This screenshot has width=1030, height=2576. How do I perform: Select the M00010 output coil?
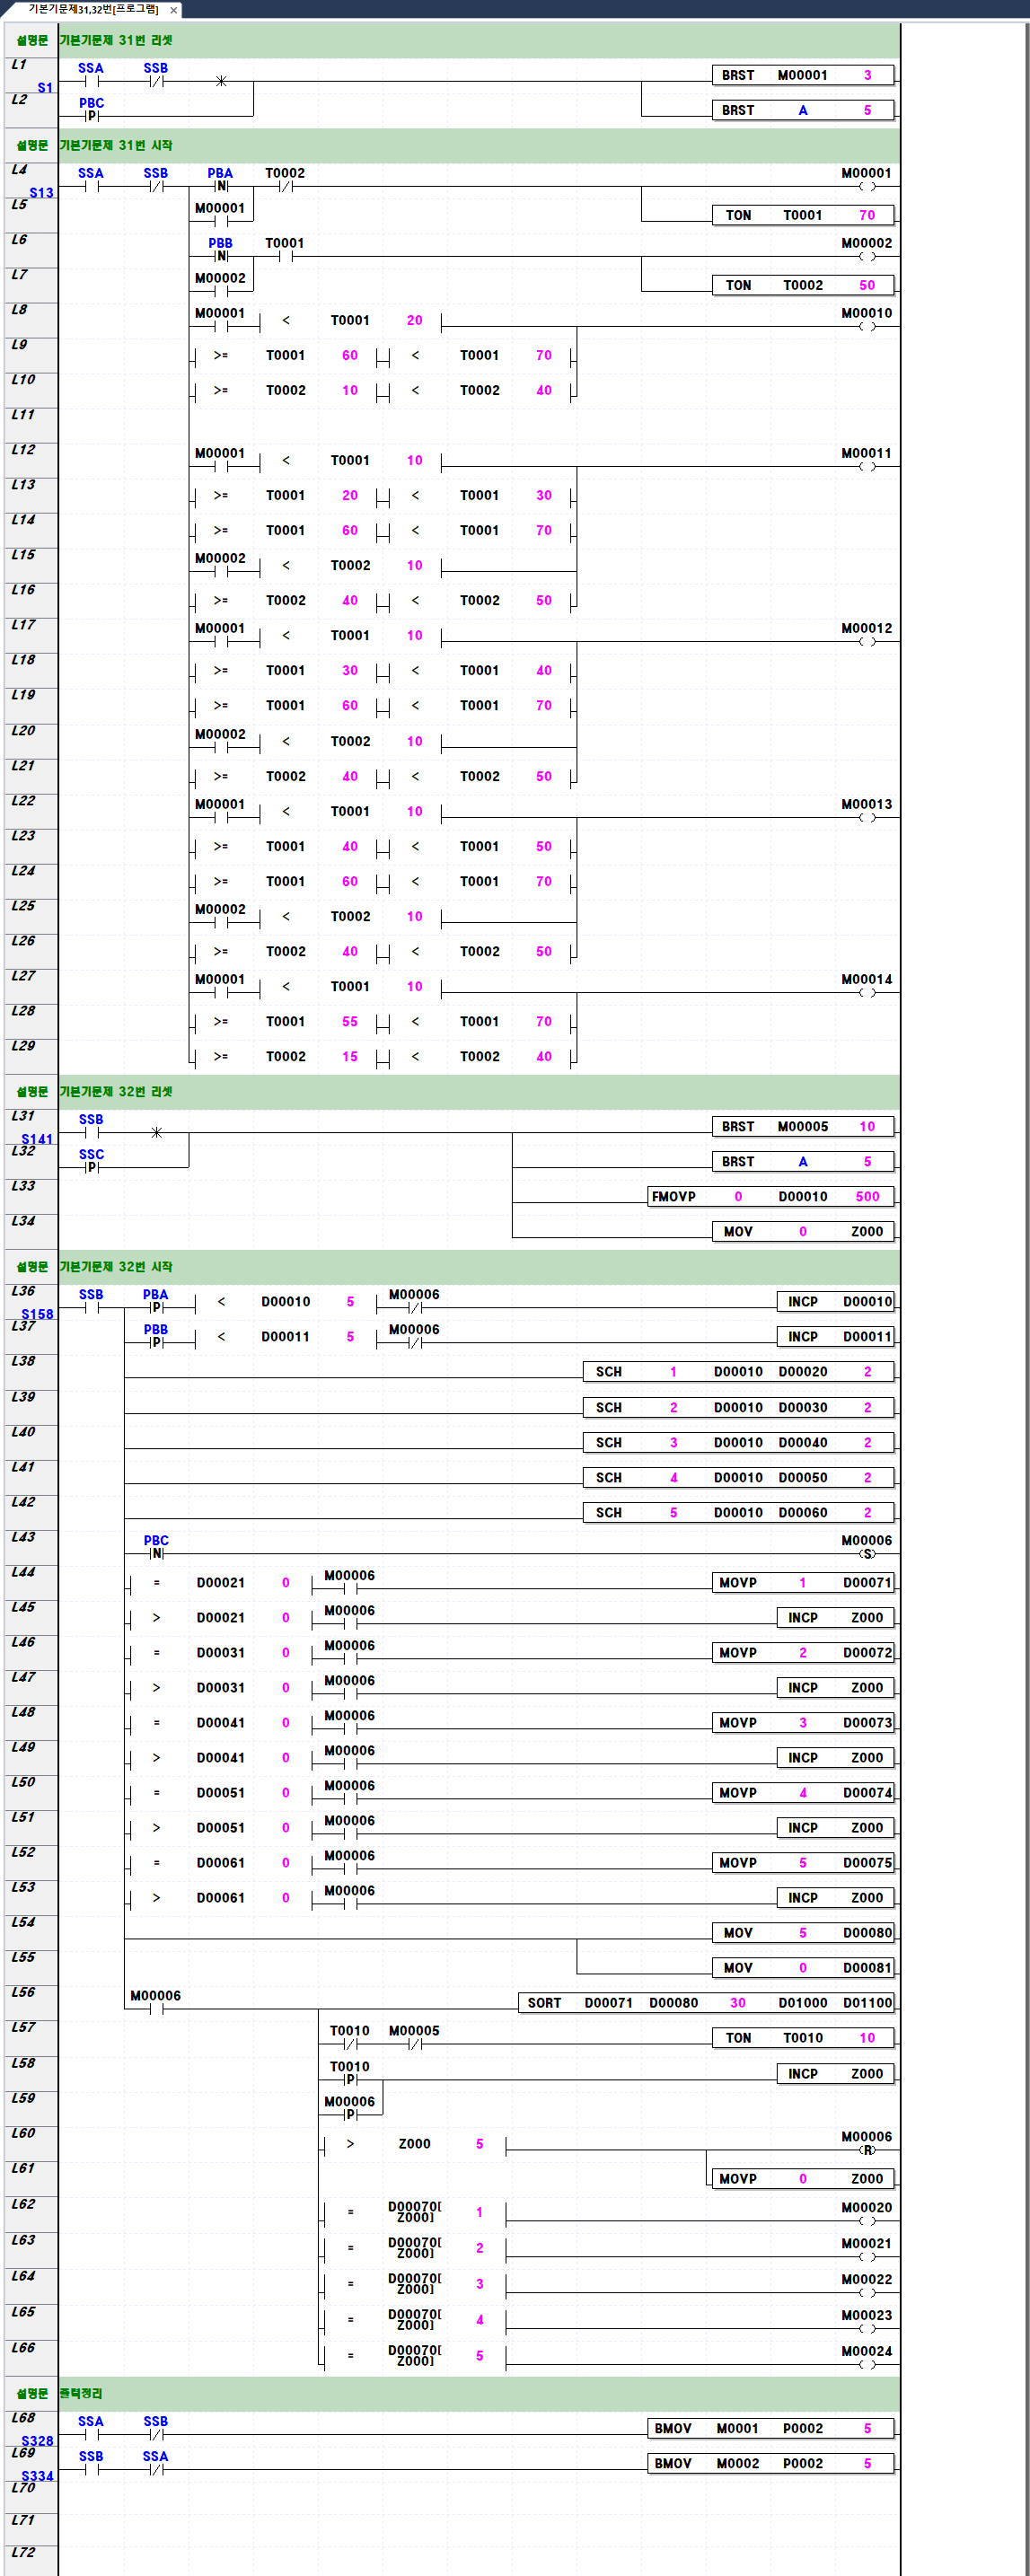coord(866,326)
